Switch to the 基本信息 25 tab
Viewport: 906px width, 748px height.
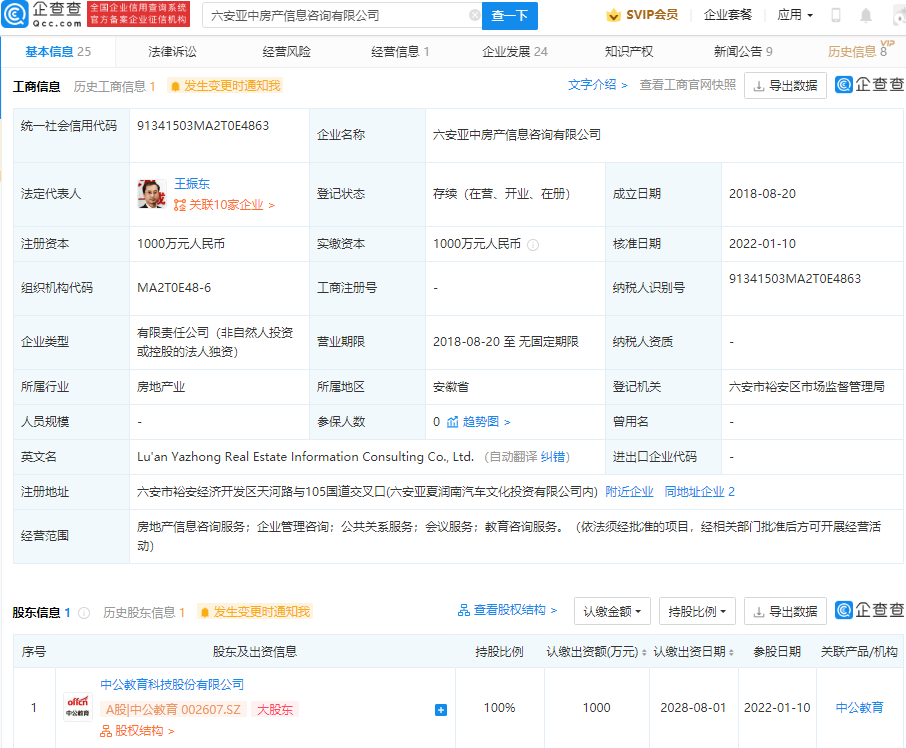point(58,52)
